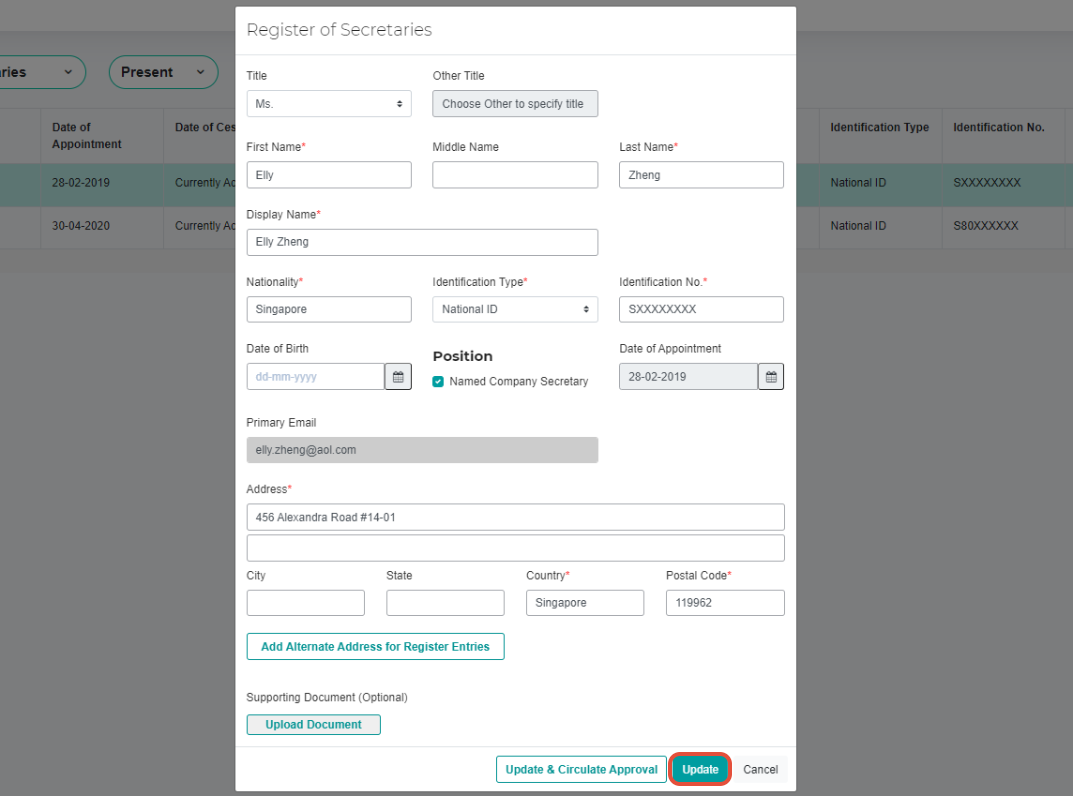Open the Date of Appointment calendar picker
1073x796 pixels.
tap(770, 376)
